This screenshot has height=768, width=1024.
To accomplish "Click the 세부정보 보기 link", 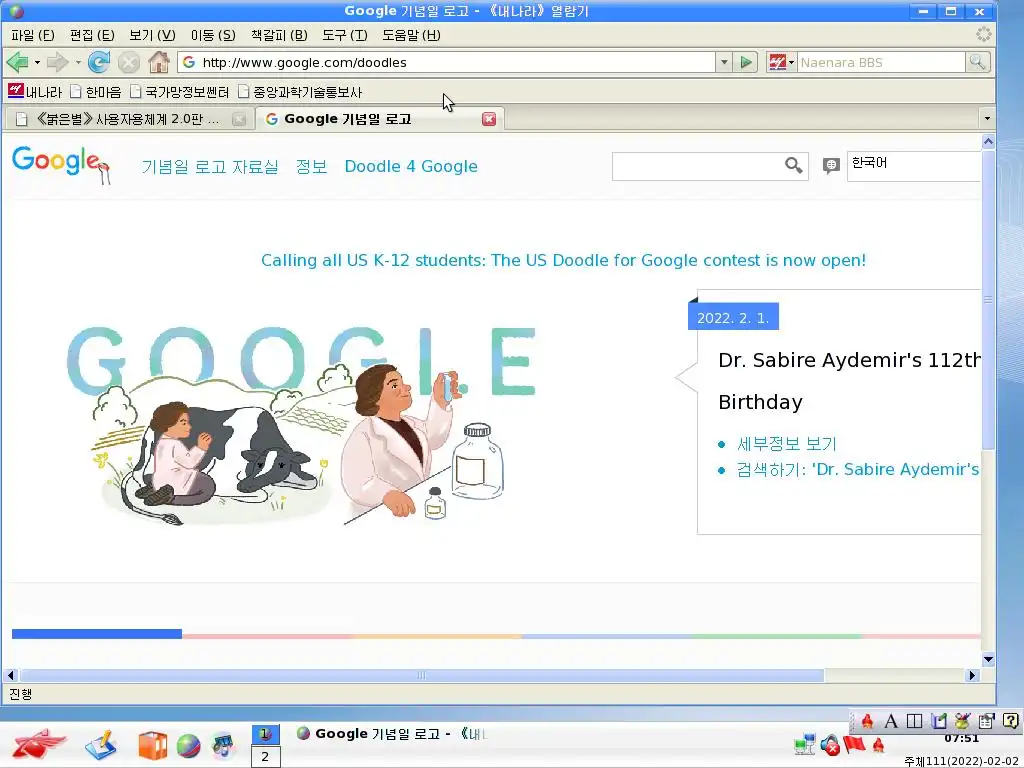I will click(x=786, y=444).
